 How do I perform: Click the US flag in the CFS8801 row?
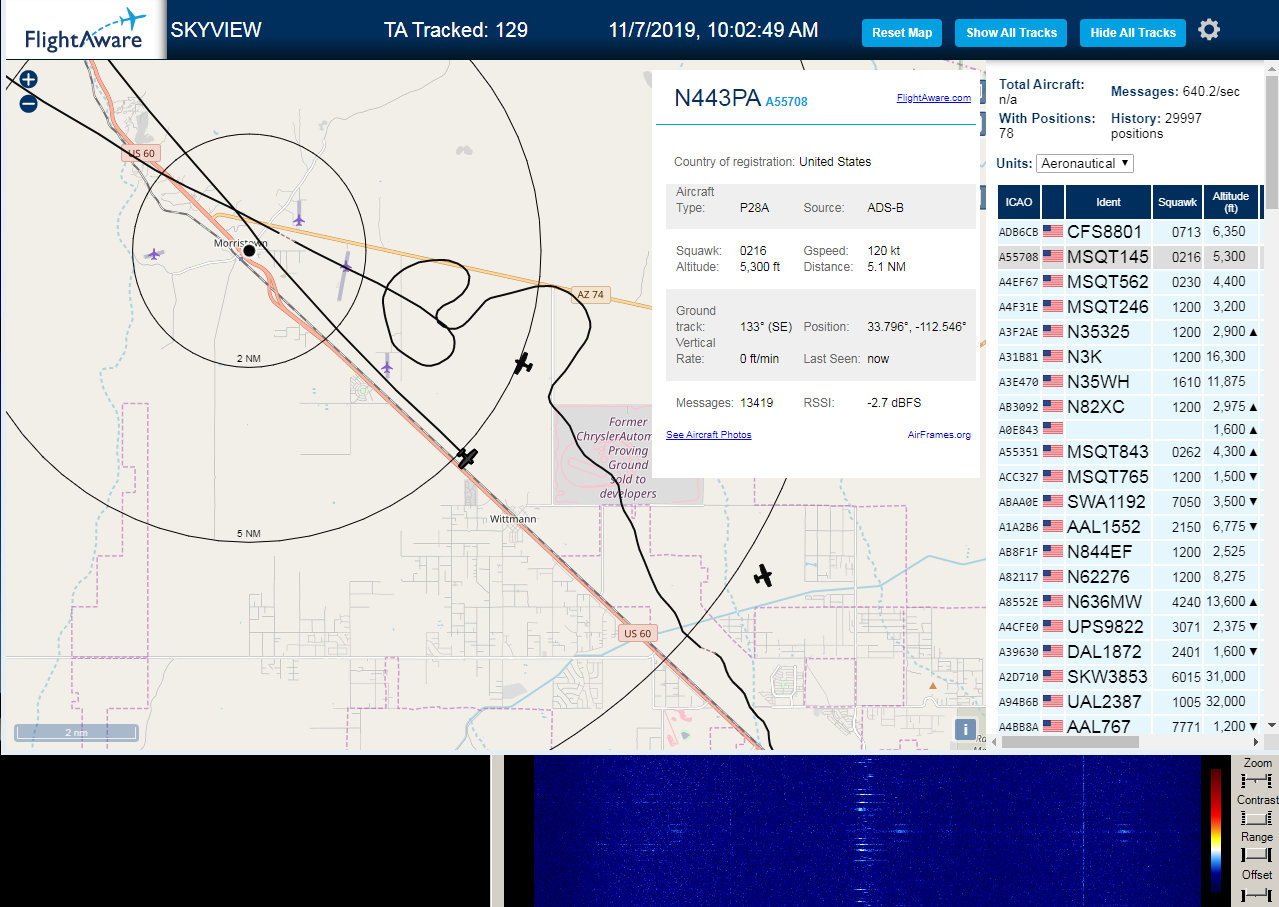pos(1053,231)
